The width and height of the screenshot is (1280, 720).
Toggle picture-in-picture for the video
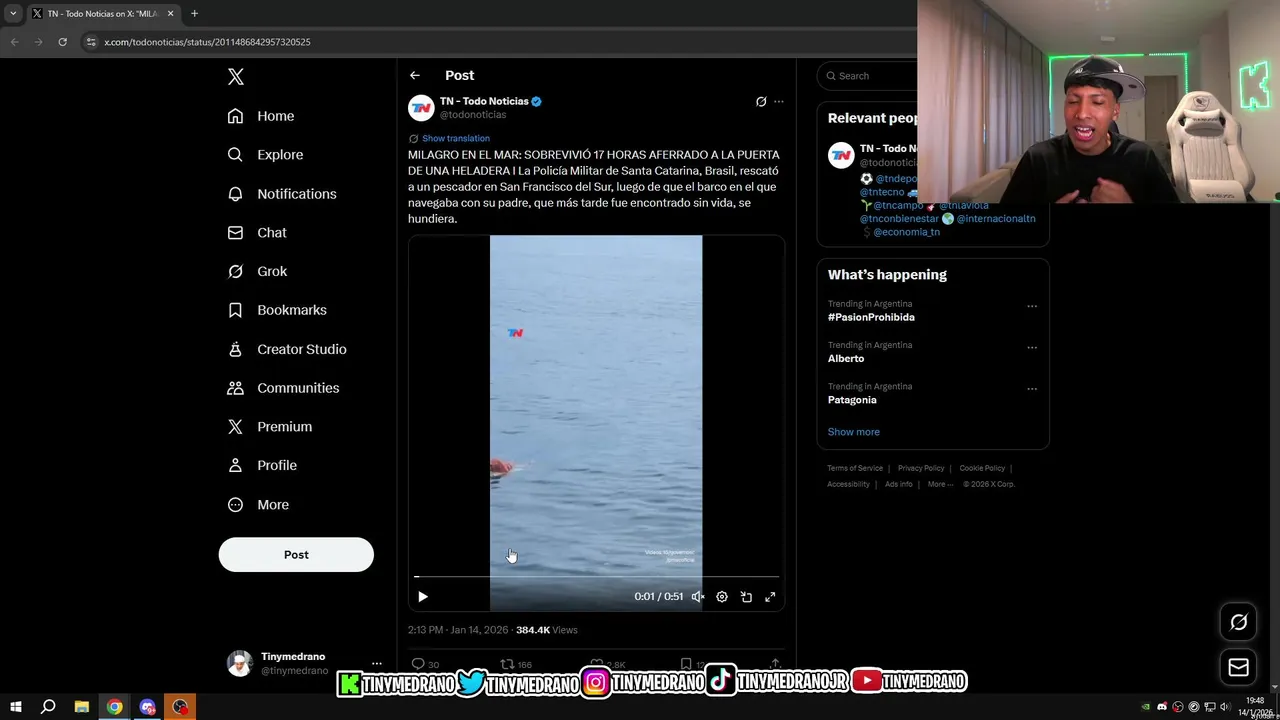click(x=746, y=597)
